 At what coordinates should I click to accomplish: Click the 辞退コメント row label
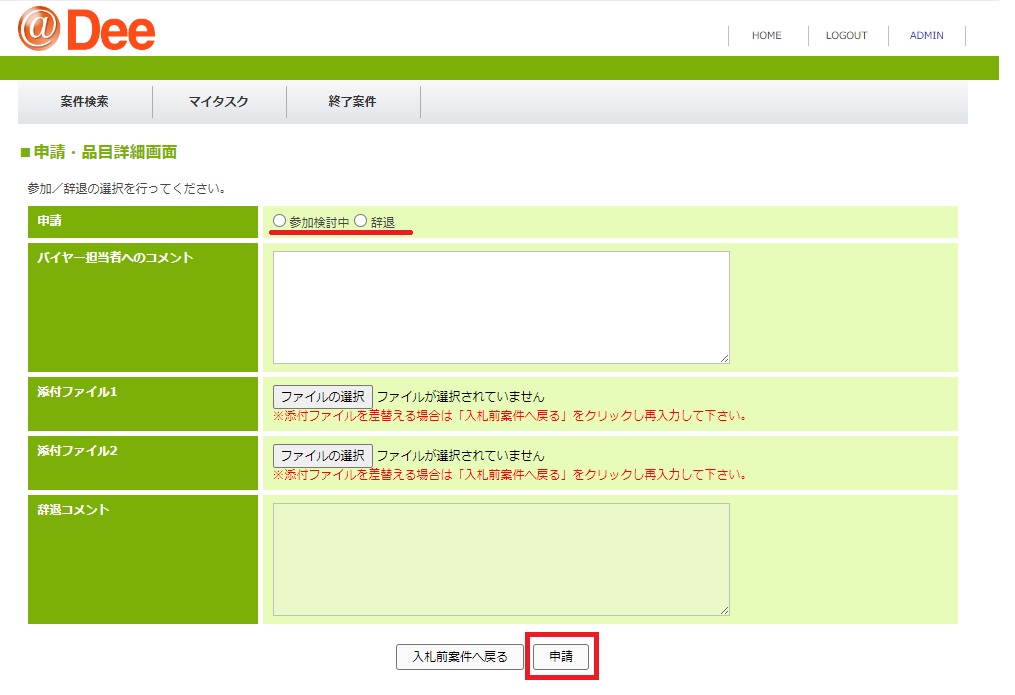[73, 510]
